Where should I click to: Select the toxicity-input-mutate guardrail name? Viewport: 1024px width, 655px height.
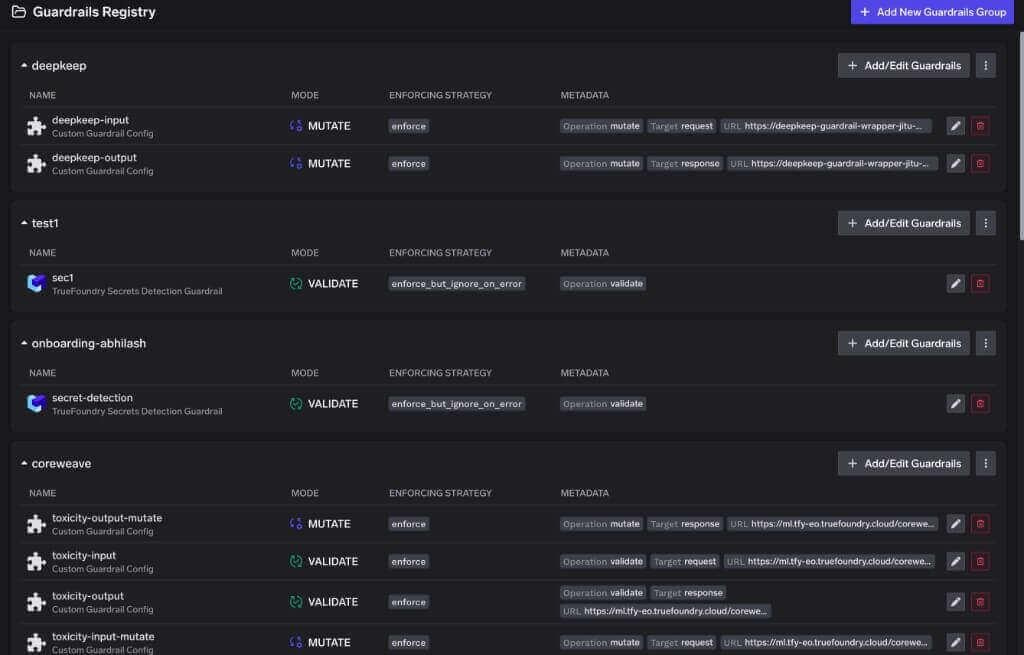point(103,637)
